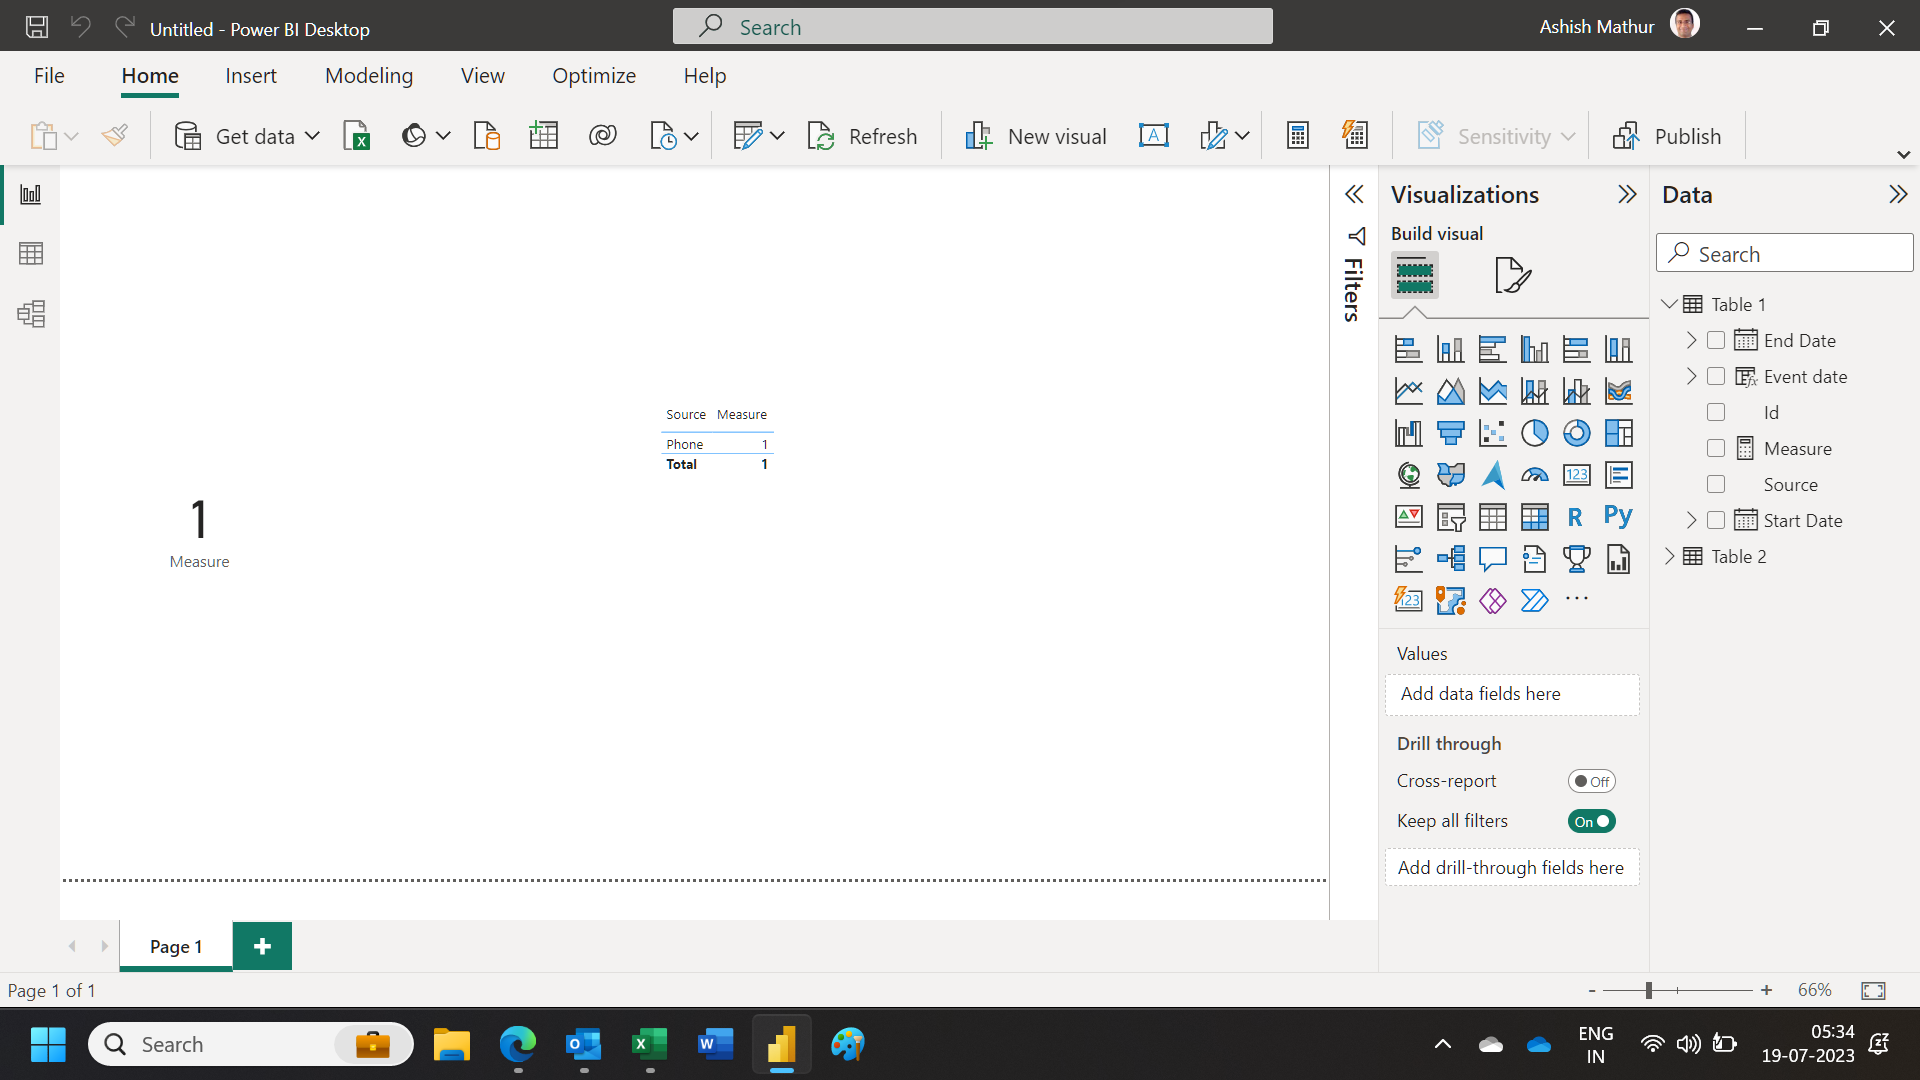
Task: Pick the line chart visual
Action: [1408, 391]
